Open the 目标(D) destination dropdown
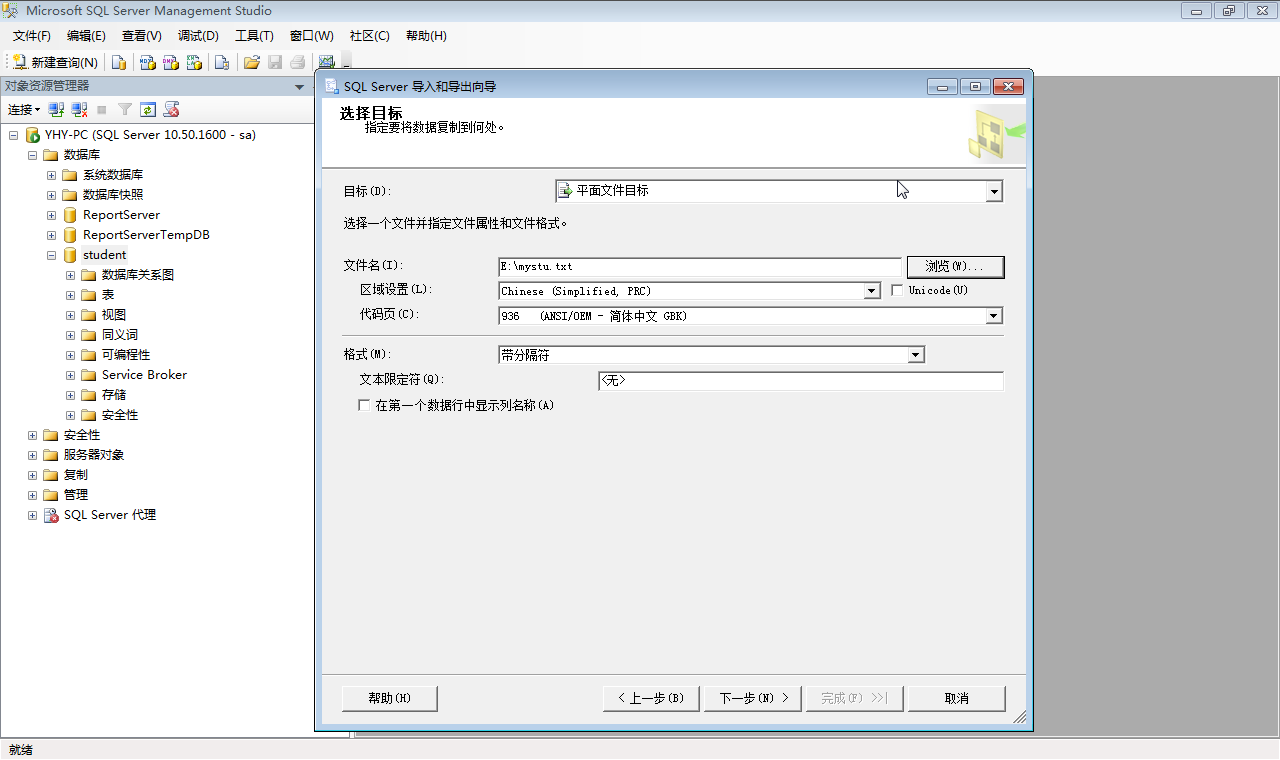 click(994, 191)
